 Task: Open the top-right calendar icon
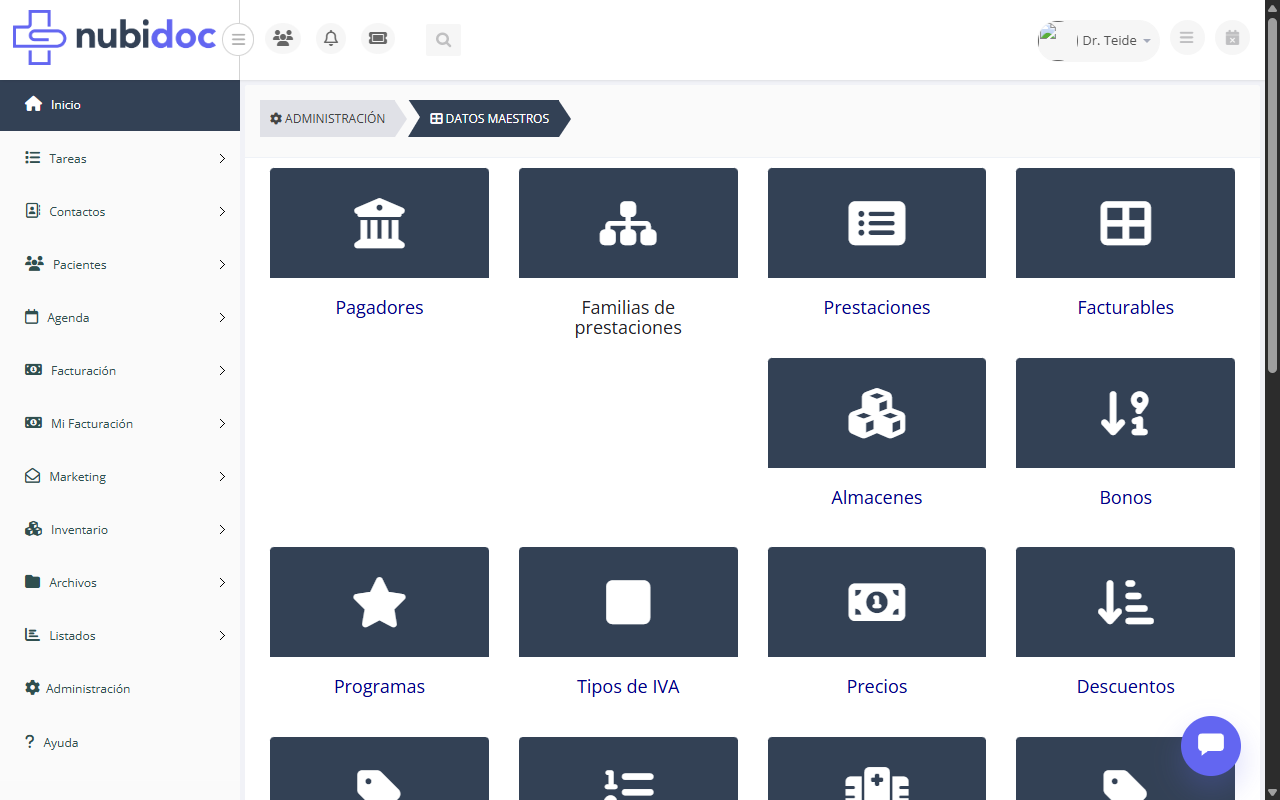click(1232, 38)
